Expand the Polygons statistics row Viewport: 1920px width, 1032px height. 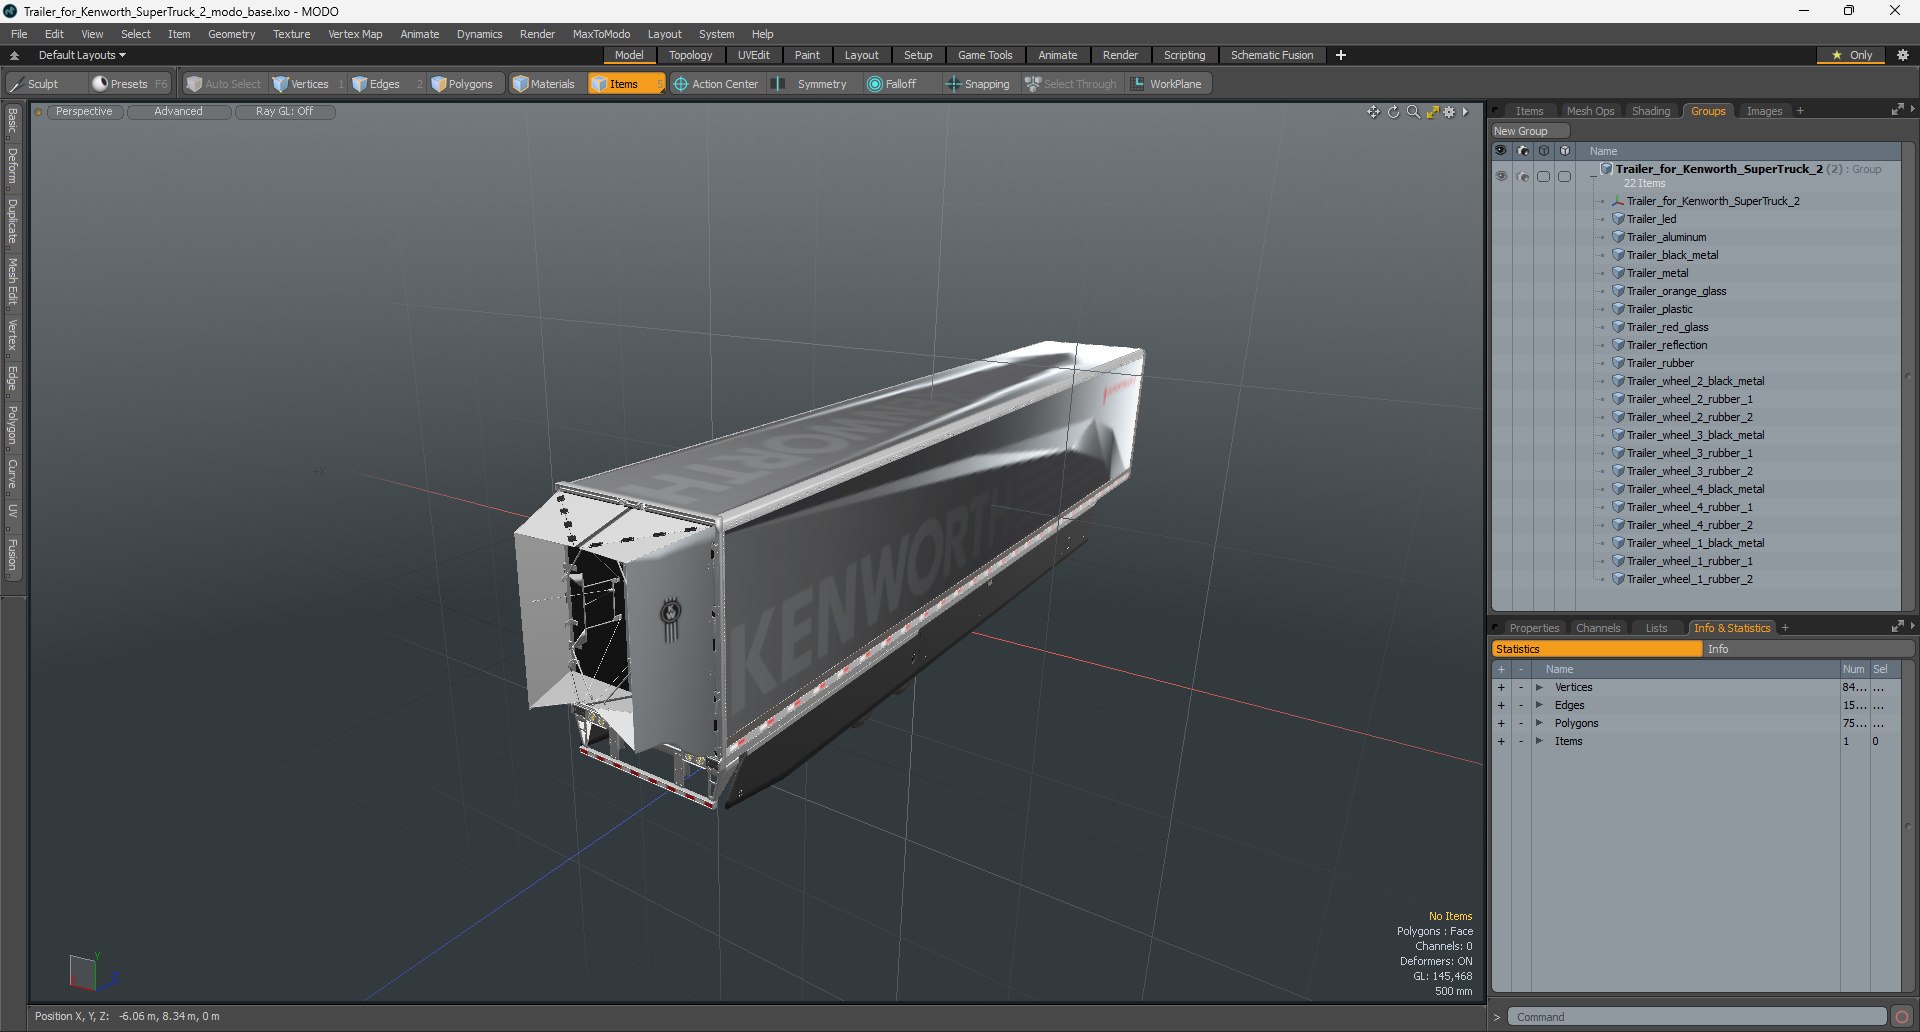1540,723
